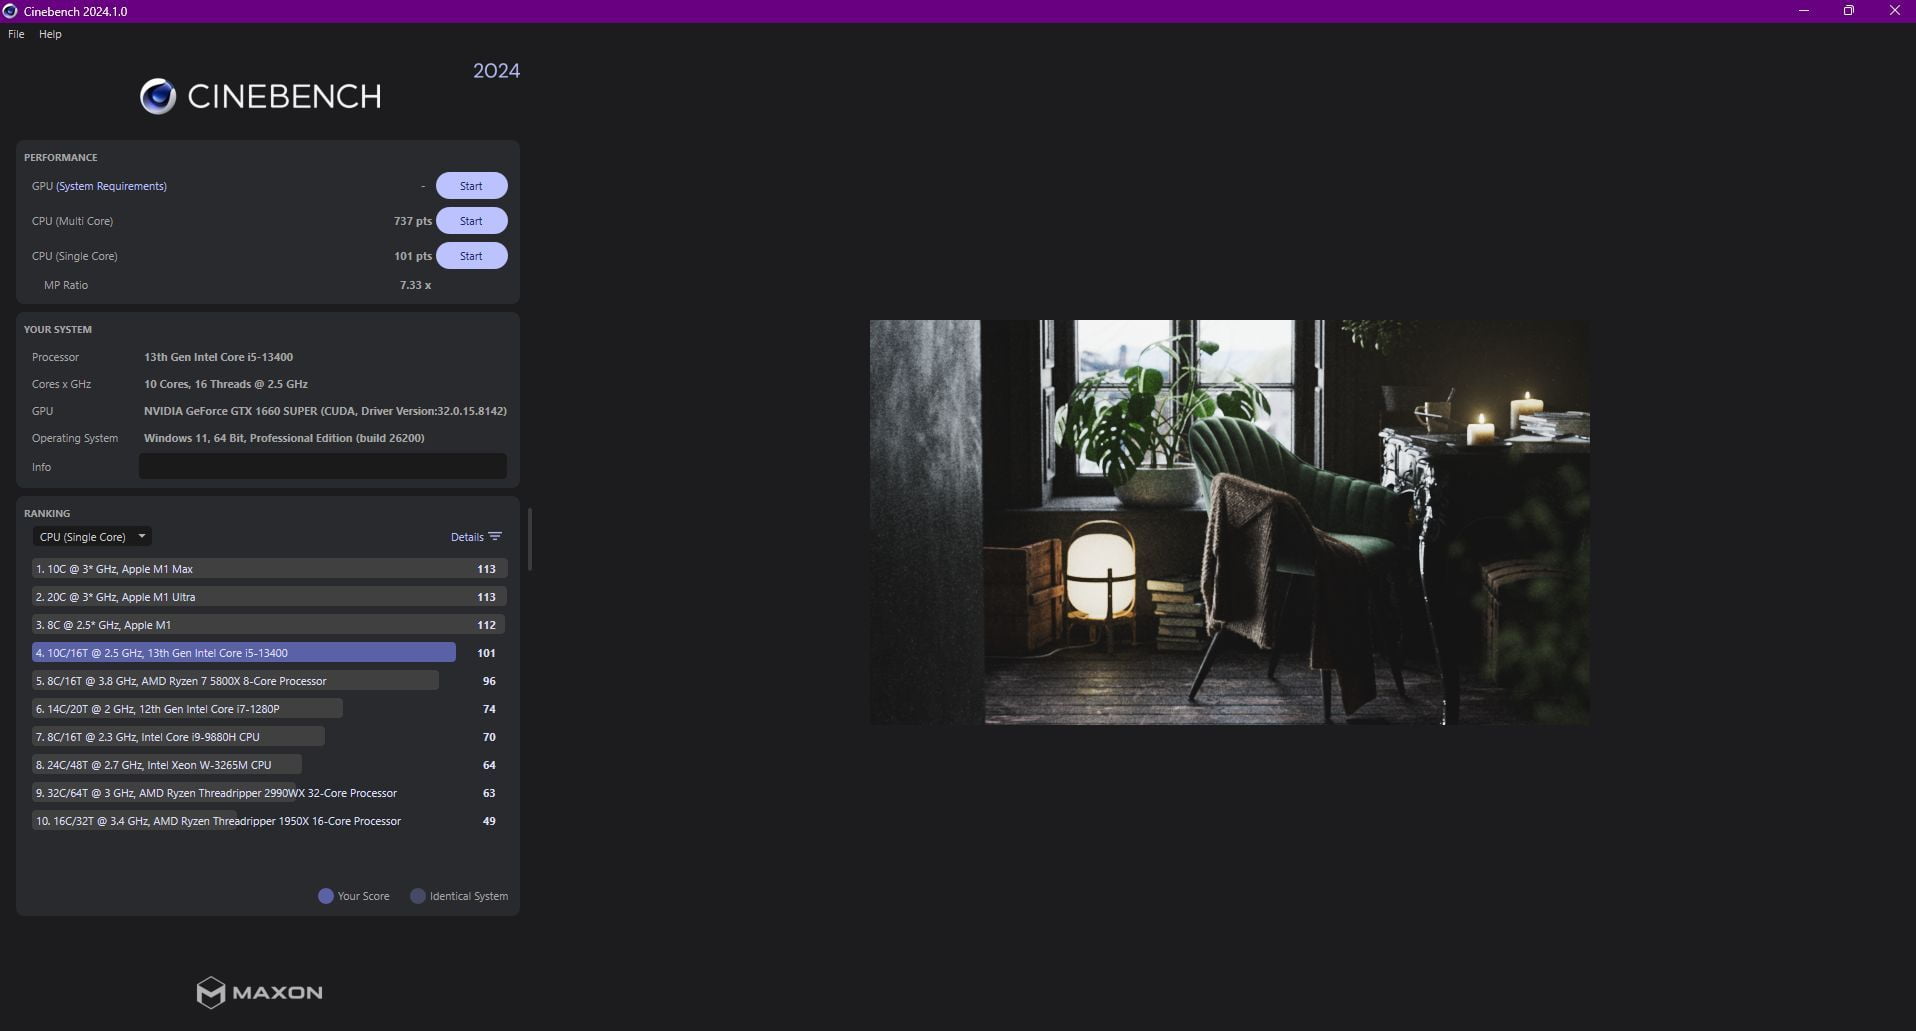The image size is (1916, 1031).
Task: Click the left panel vertical scrollbar
Action: 529,540
